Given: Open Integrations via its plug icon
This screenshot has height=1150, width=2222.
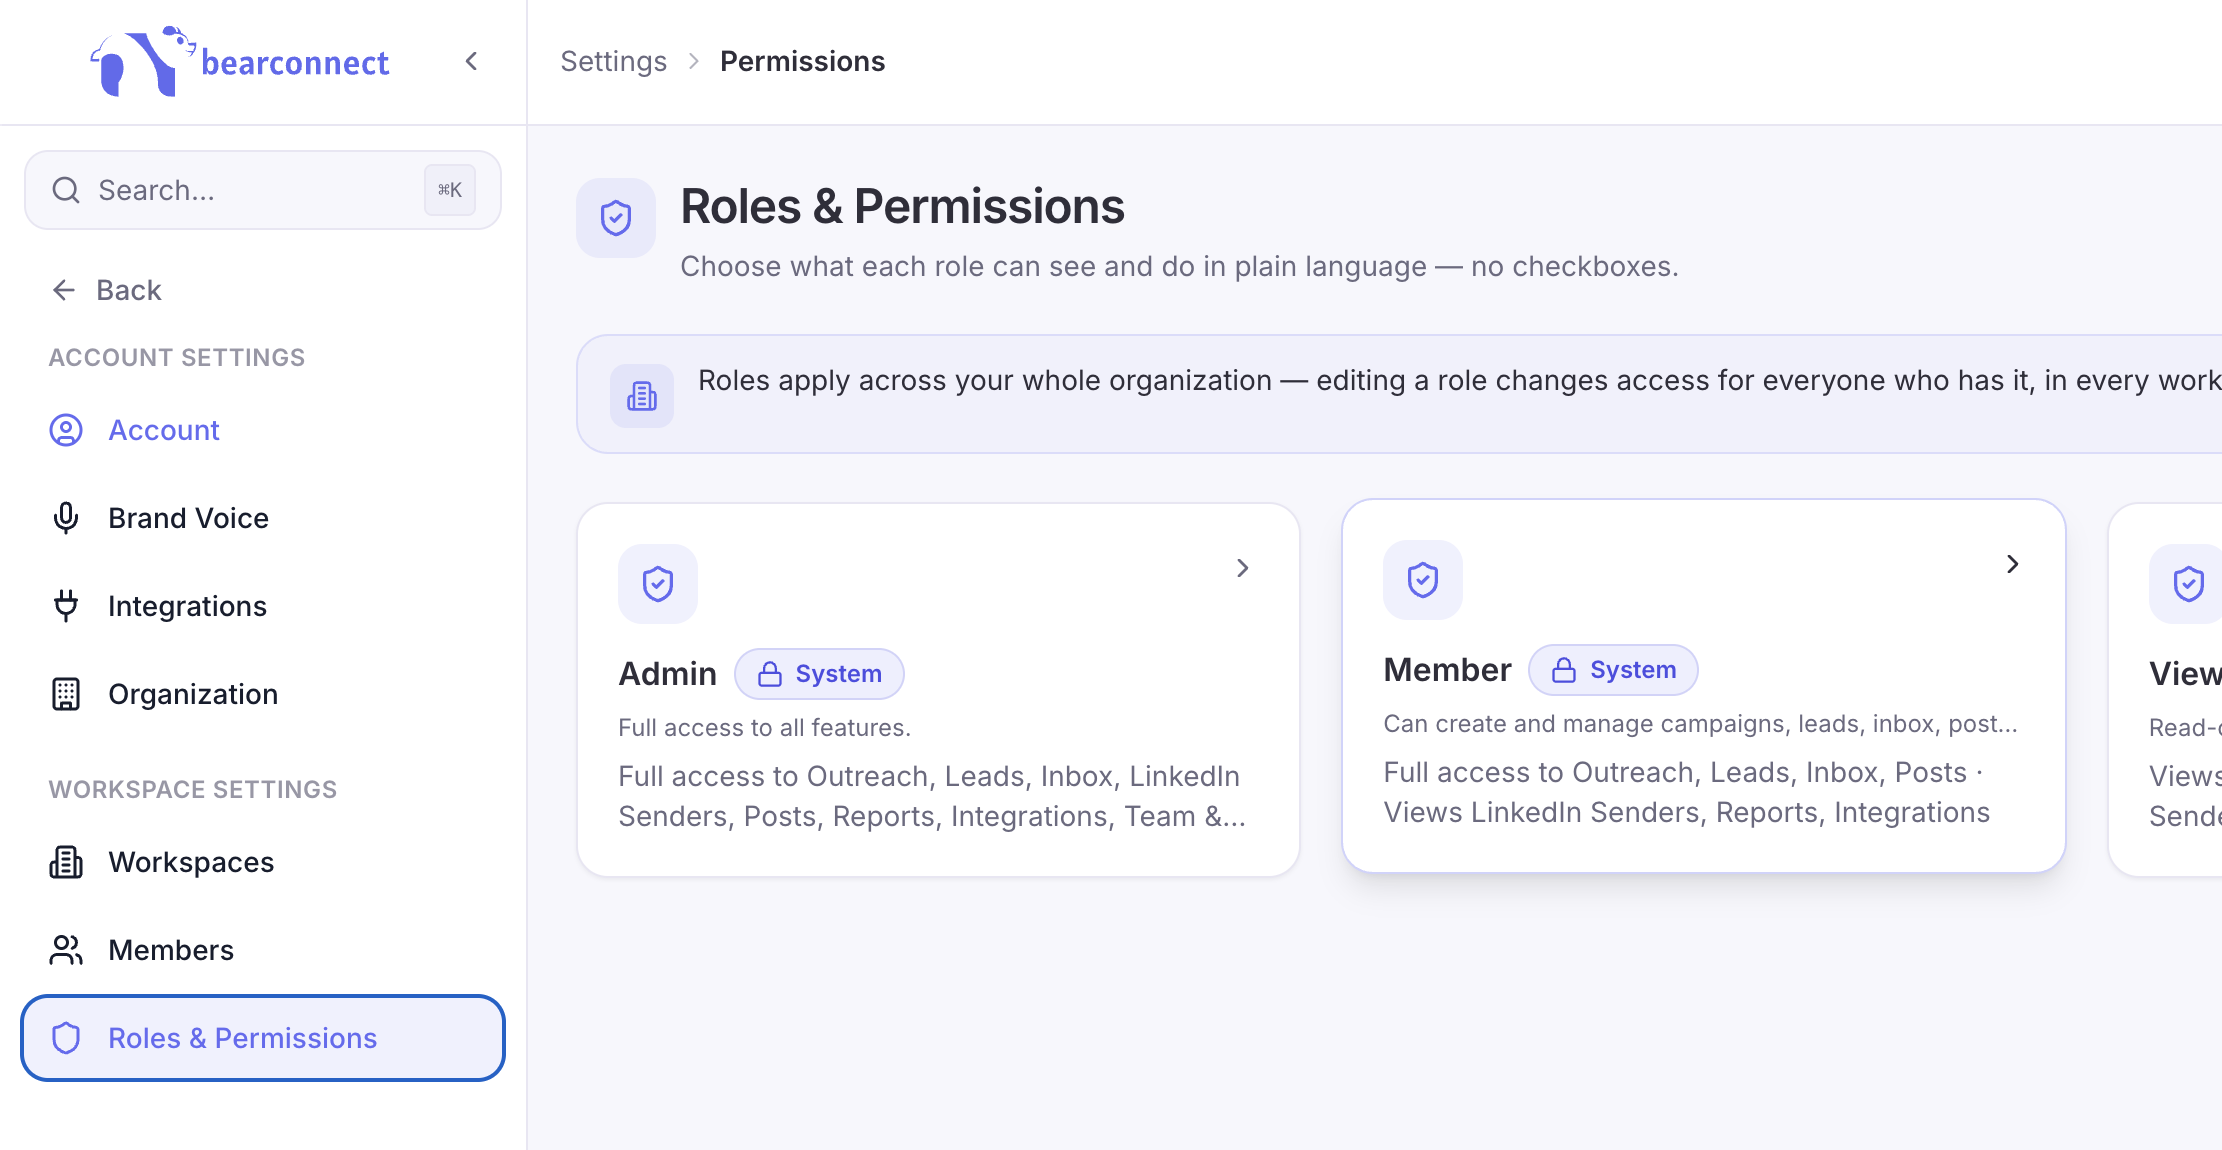Looking at the screenshot, I should pos(66,606).
